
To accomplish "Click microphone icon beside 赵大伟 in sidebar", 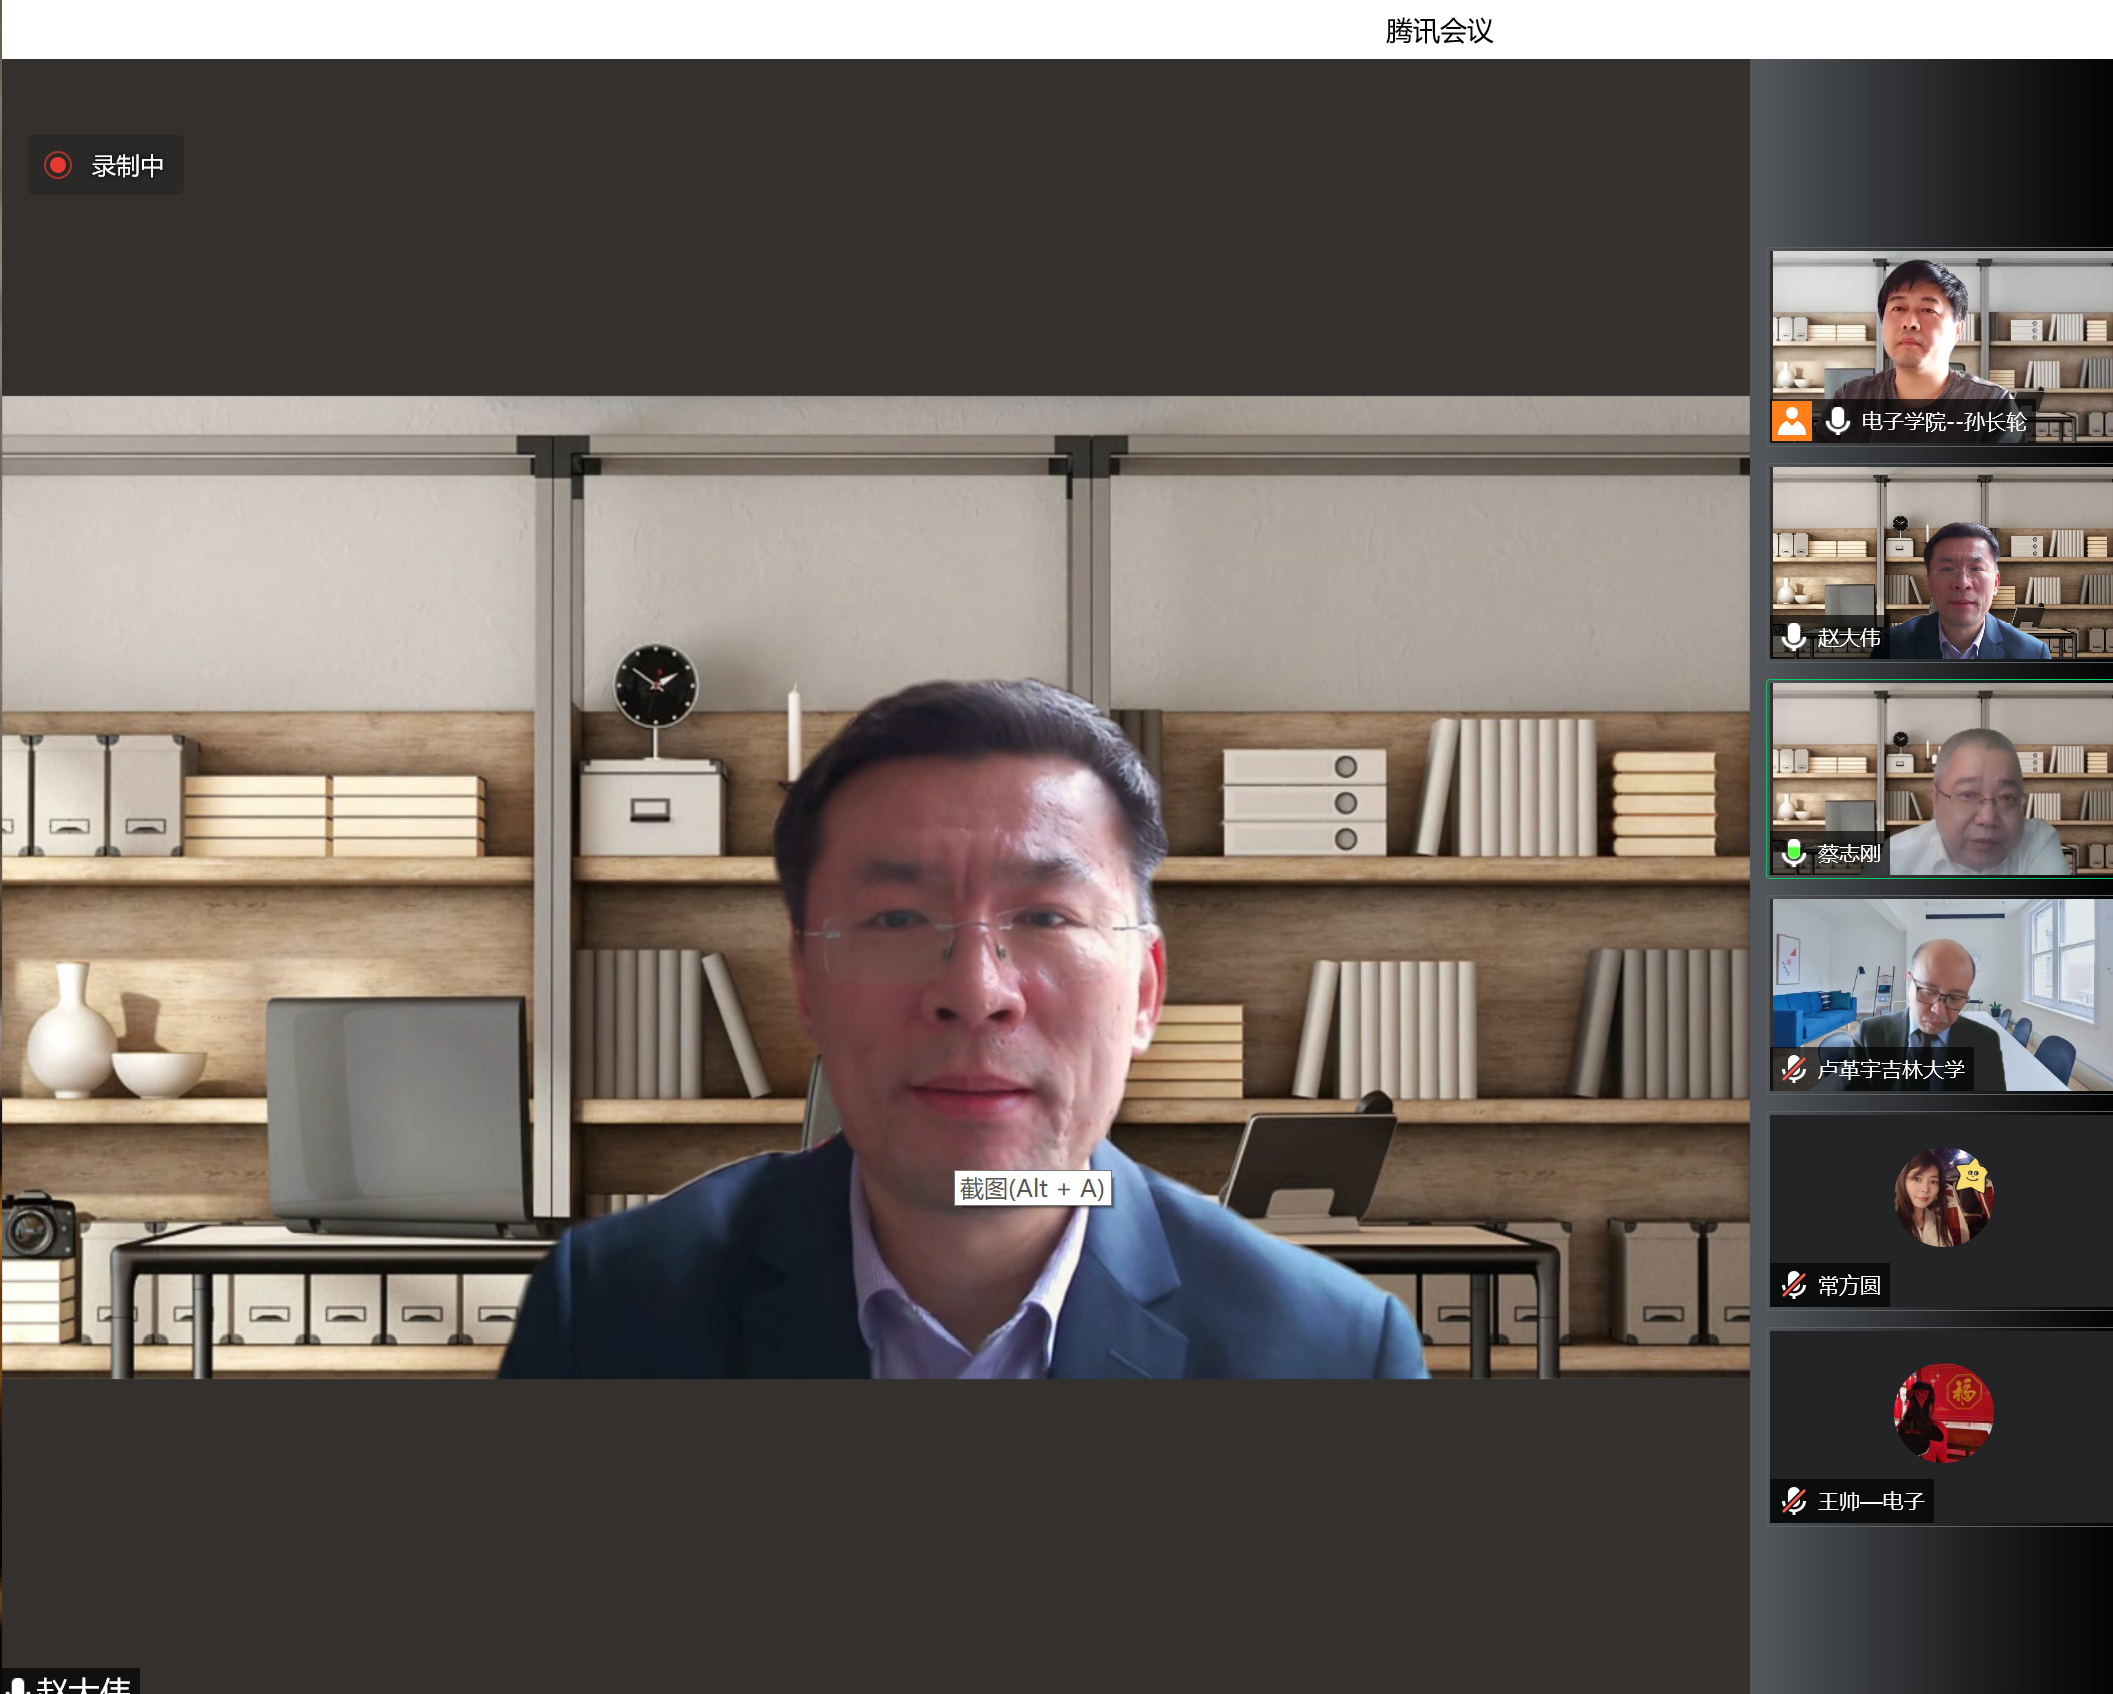I will point(1794,637).
